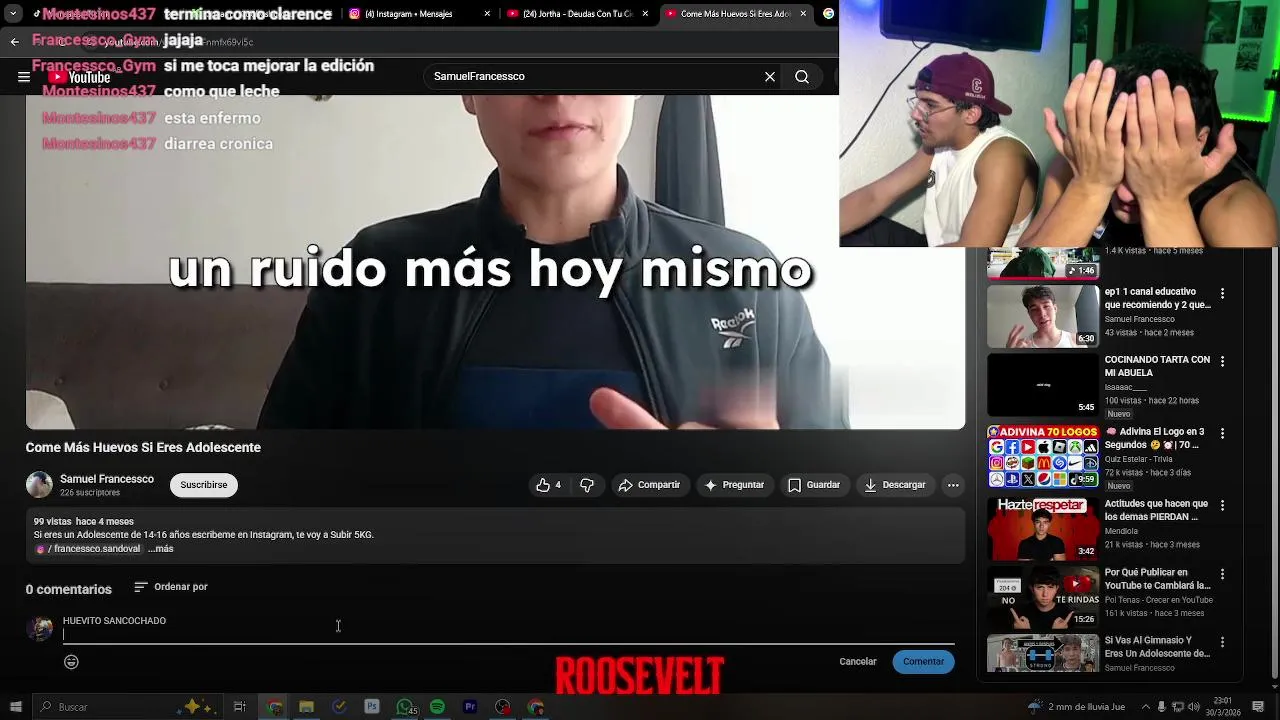Open options for Adivina El Logo video
Screen dimensions: 1280x720
(x=1222, y=434)
